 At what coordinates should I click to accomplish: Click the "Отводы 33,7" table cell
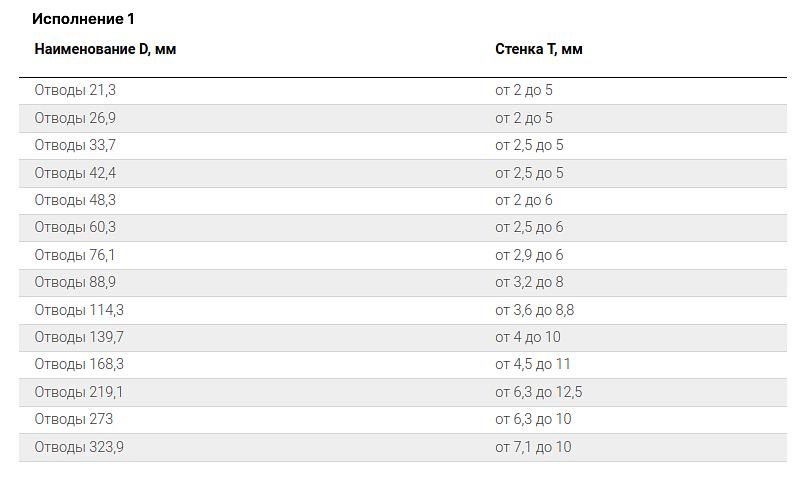click(x=75, y=145)
